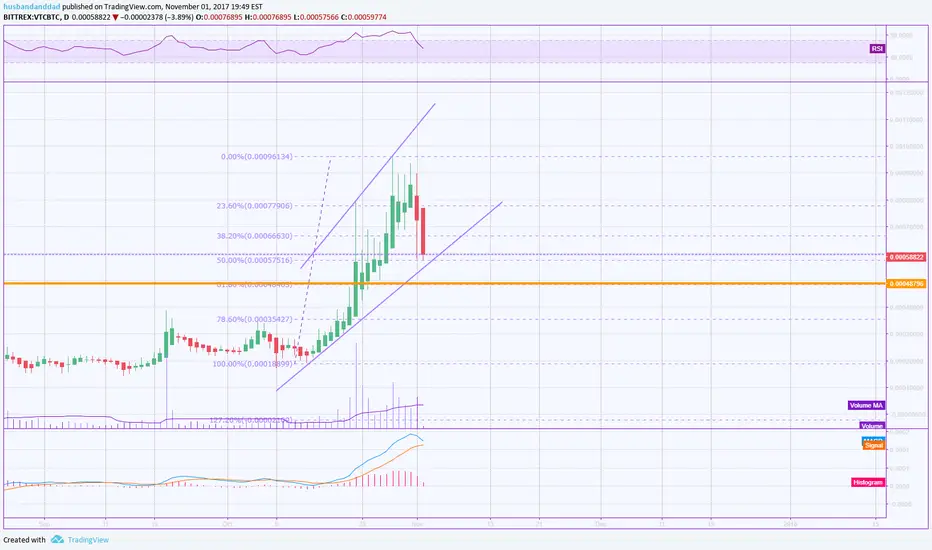Select the Volume MA label

866,406
